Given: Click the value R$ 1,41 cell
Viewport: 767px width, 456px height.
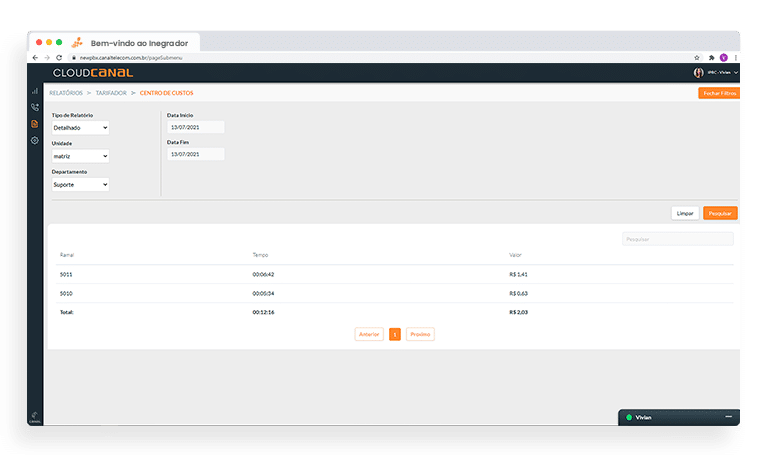Looking at the screenshot, I should [x=519, y=274].
